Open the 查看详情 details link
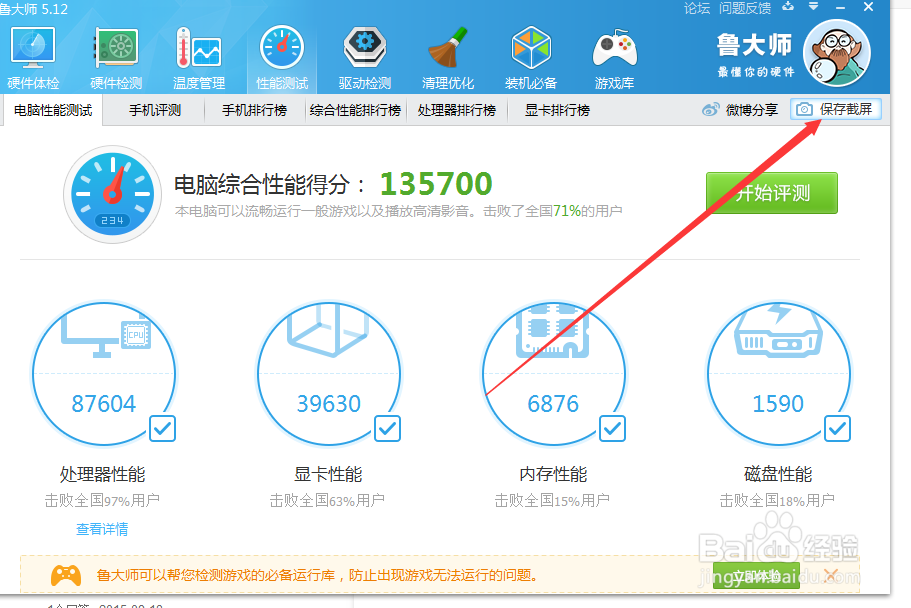911x608 pixels. point(102,529)
